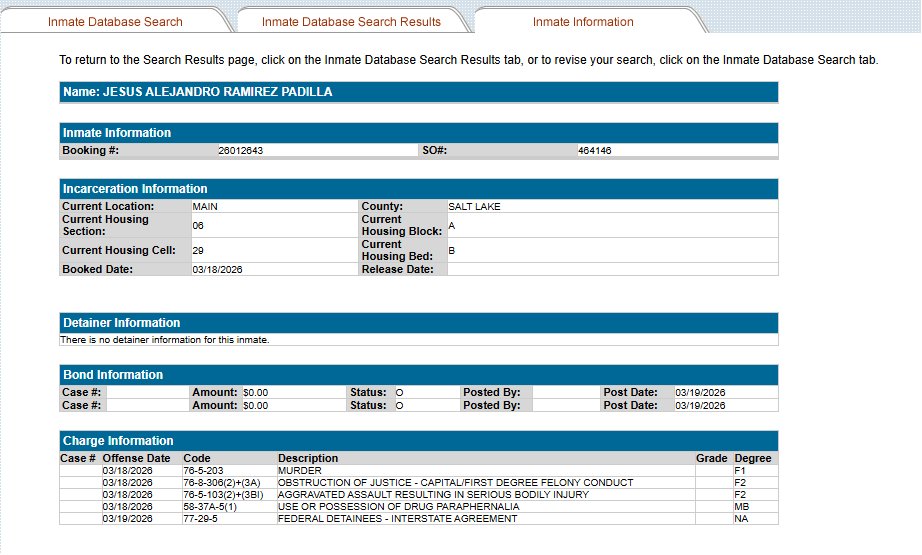Click charge code 76-5-103(2)+(3BI)

(223, 494)
